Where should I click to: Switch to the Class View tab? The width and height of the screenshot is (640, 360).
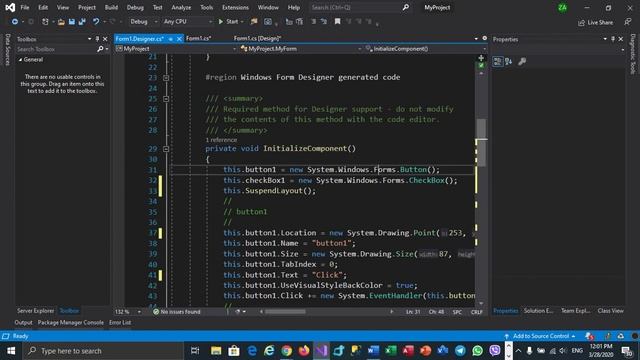tap(610, 311)
